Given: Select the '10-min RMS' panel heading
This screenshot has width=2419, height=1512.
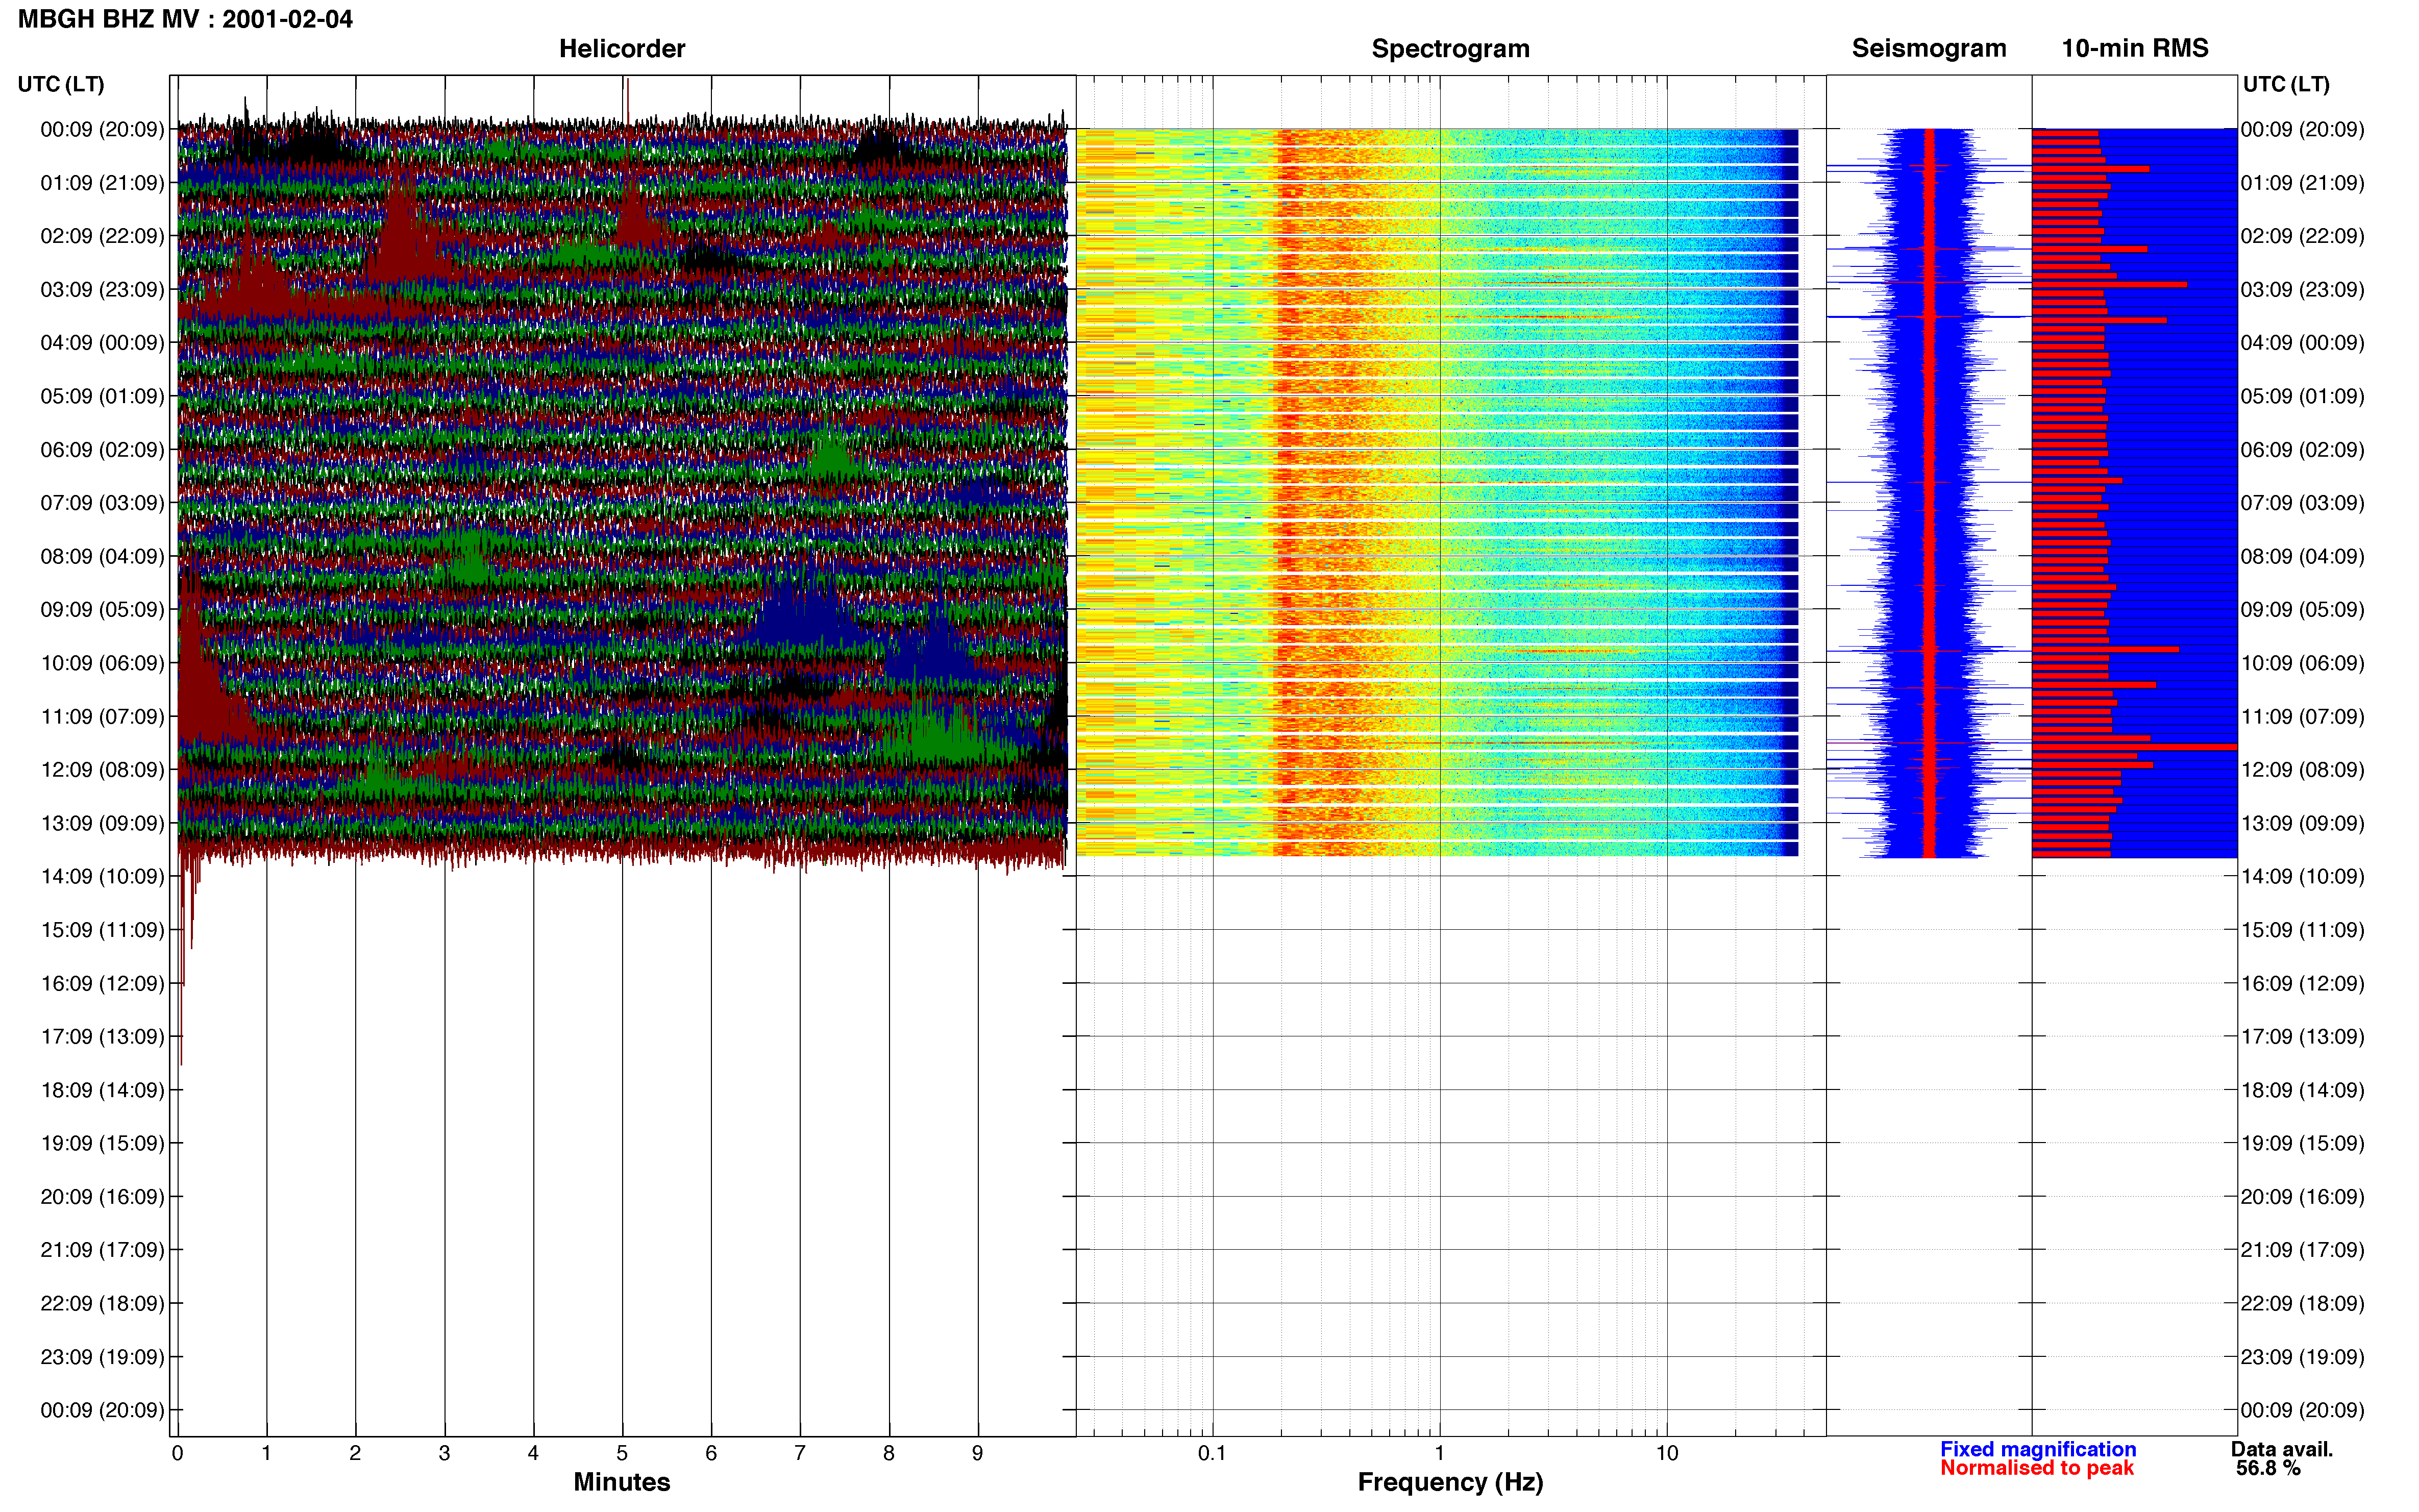Looking at the screenshot, I should [2134, 48].
